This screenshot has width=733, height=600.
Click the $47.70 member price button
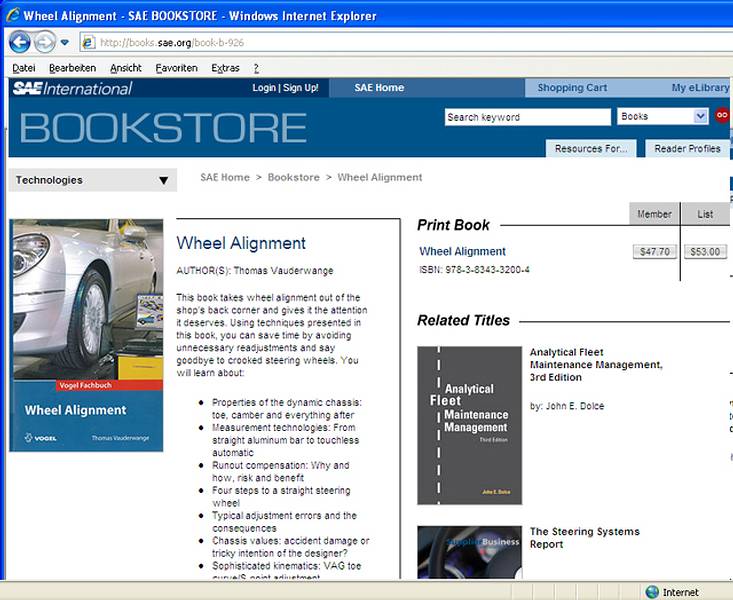654,252
